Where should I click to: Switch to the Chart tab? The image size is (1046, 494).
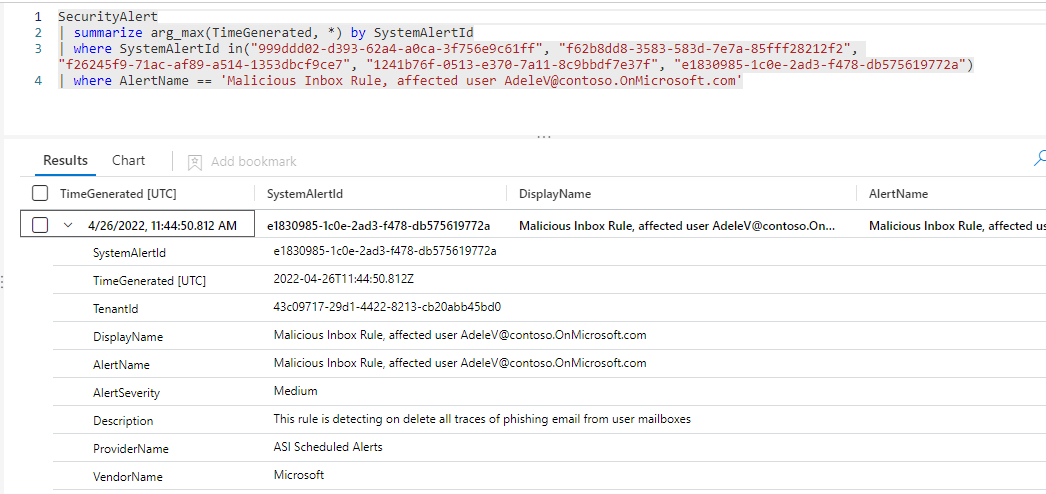128,161
